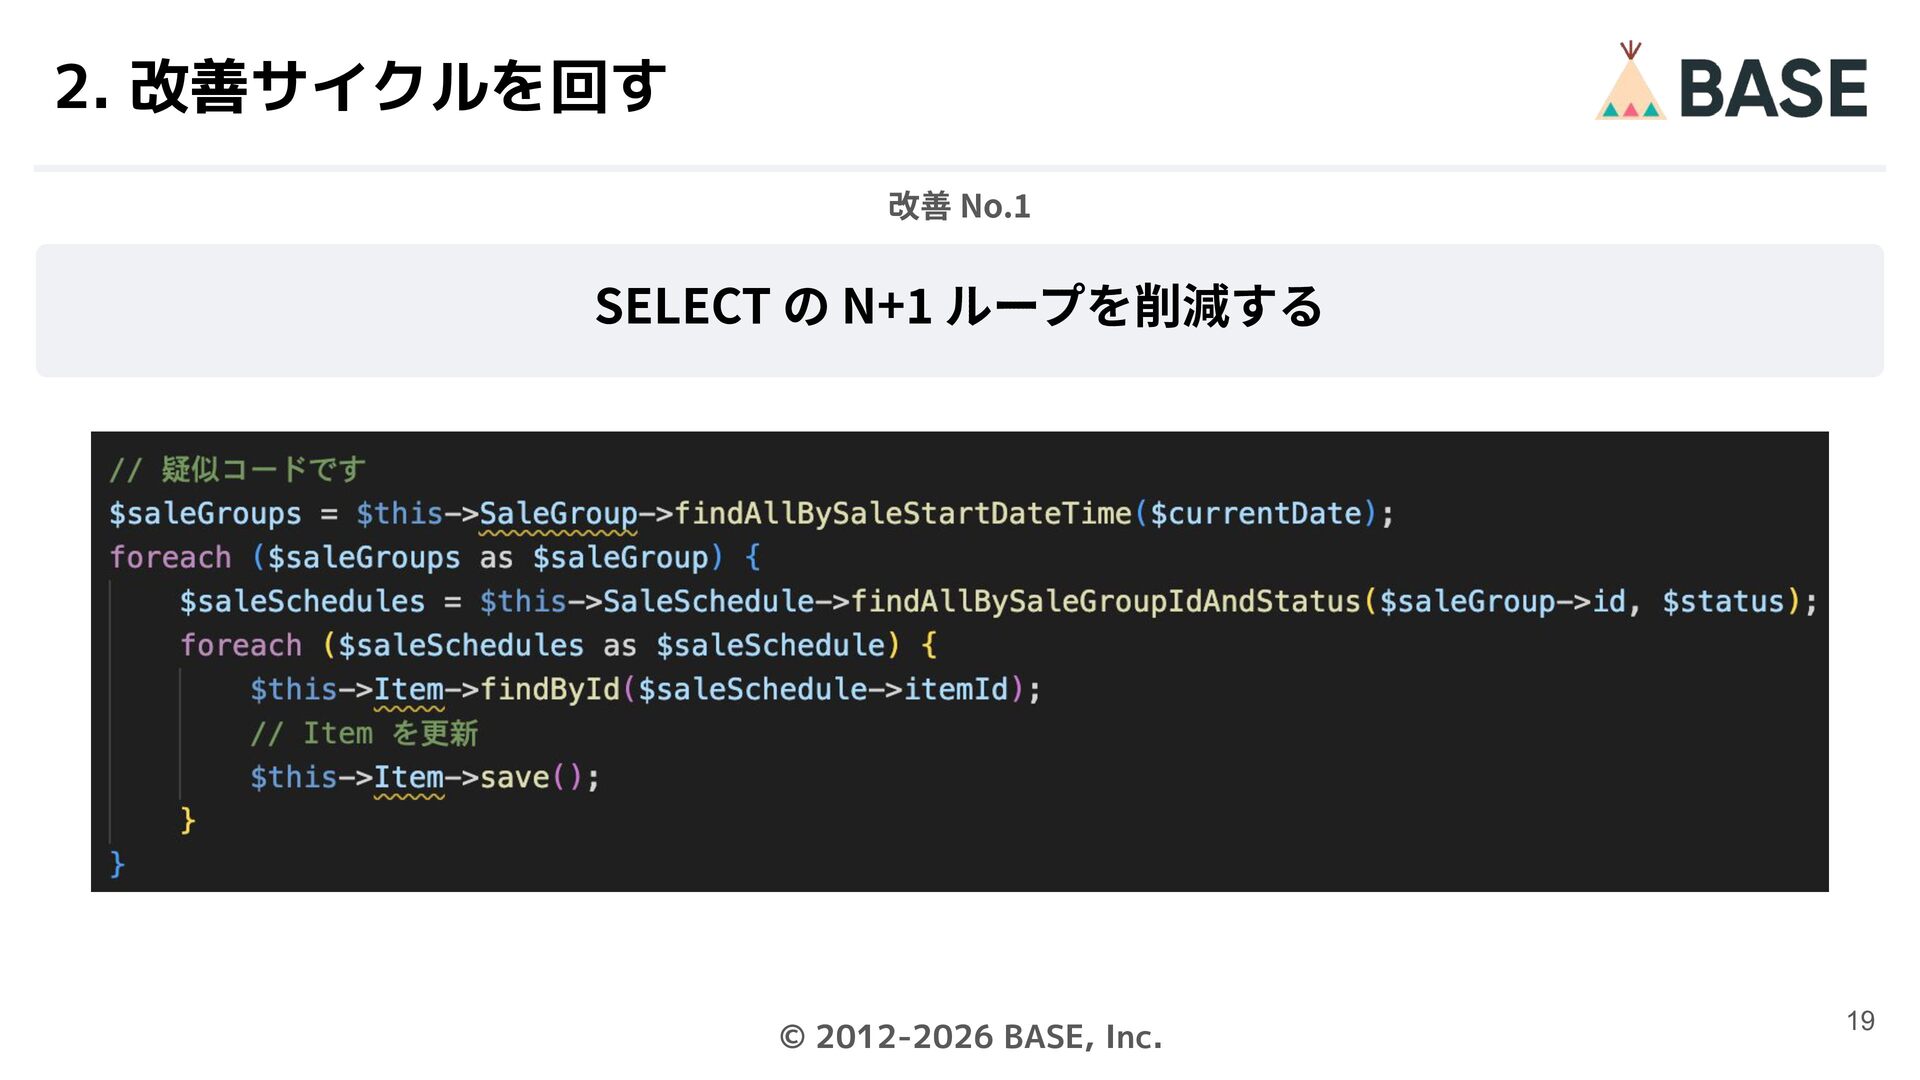
Task: Click the slide title 改善サイクルを回す
Action: point(360,86)
